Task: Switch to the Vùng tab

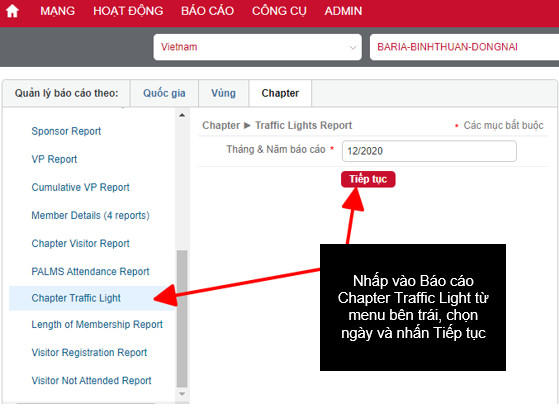Action: [x=224, y=93]
